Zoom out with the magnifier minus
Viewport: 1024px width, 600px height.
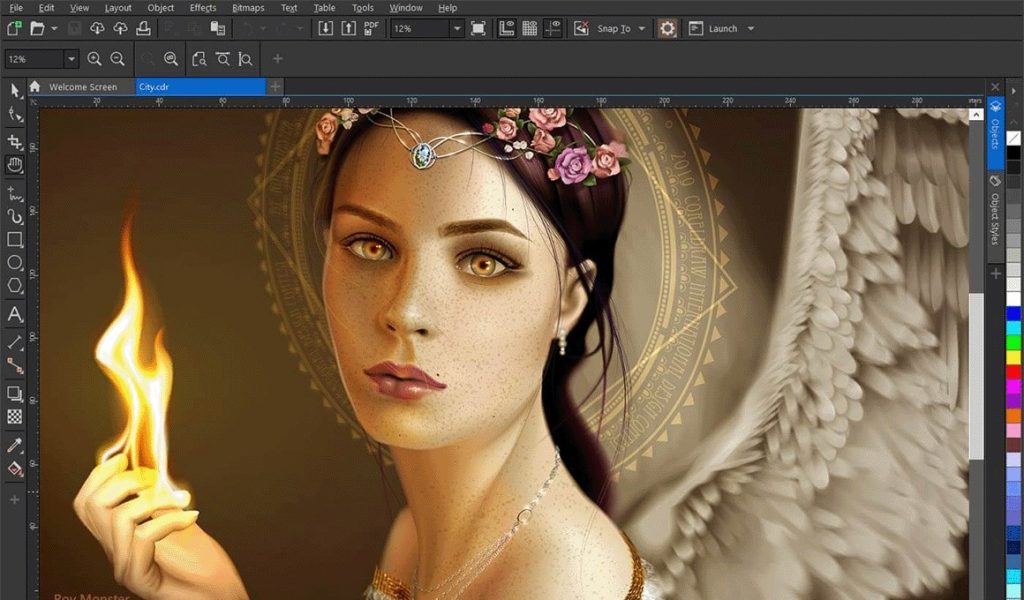[x=118, y=59]
